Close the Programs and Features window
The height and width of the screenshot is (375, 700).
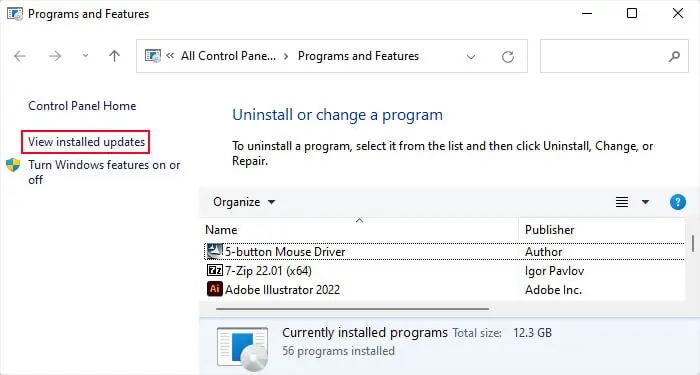[x=678, y=13]
